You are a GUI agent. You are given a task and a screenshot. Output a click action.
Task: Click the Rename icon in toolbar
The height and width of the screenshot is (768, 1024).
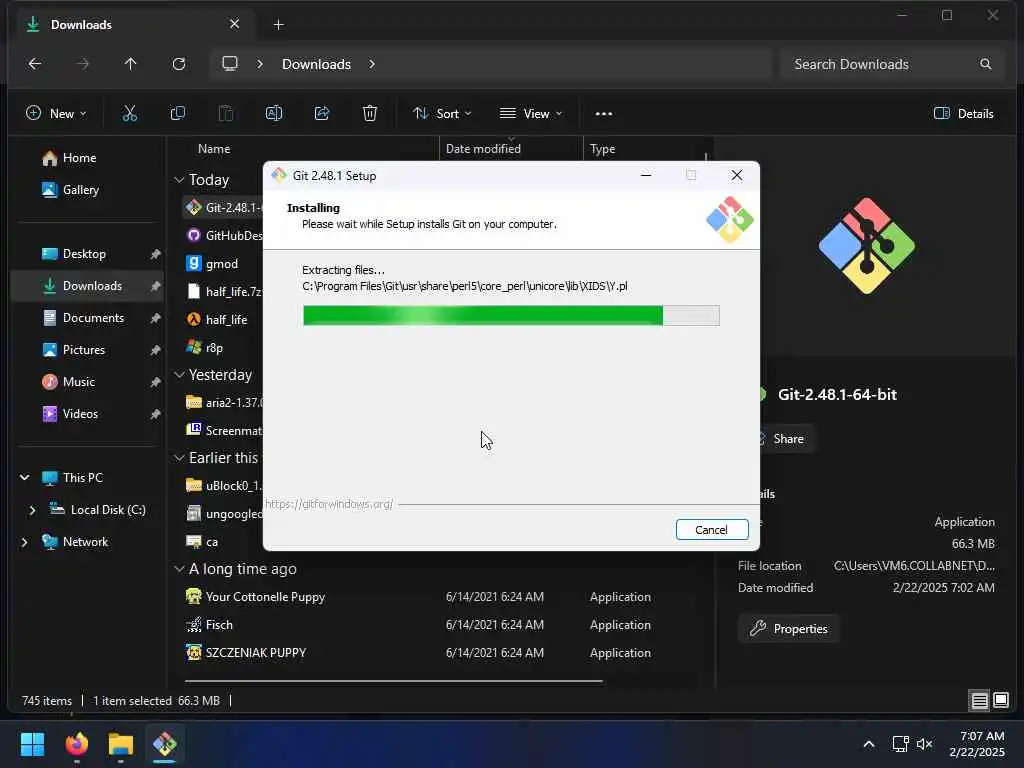[274, 114]
